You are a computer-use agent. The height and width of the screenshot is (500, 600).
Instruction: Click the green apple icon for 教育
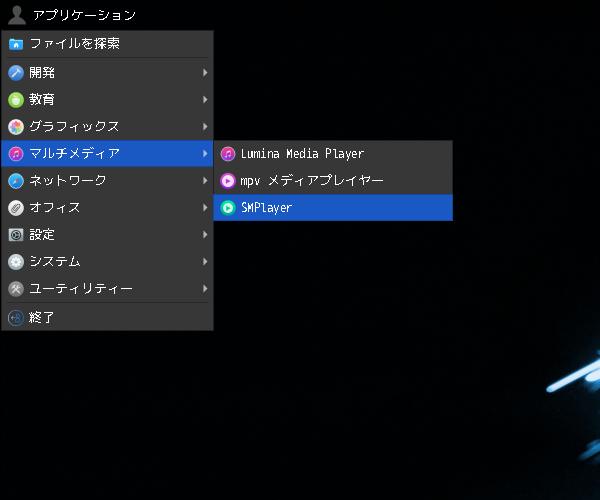coord(16,100)
